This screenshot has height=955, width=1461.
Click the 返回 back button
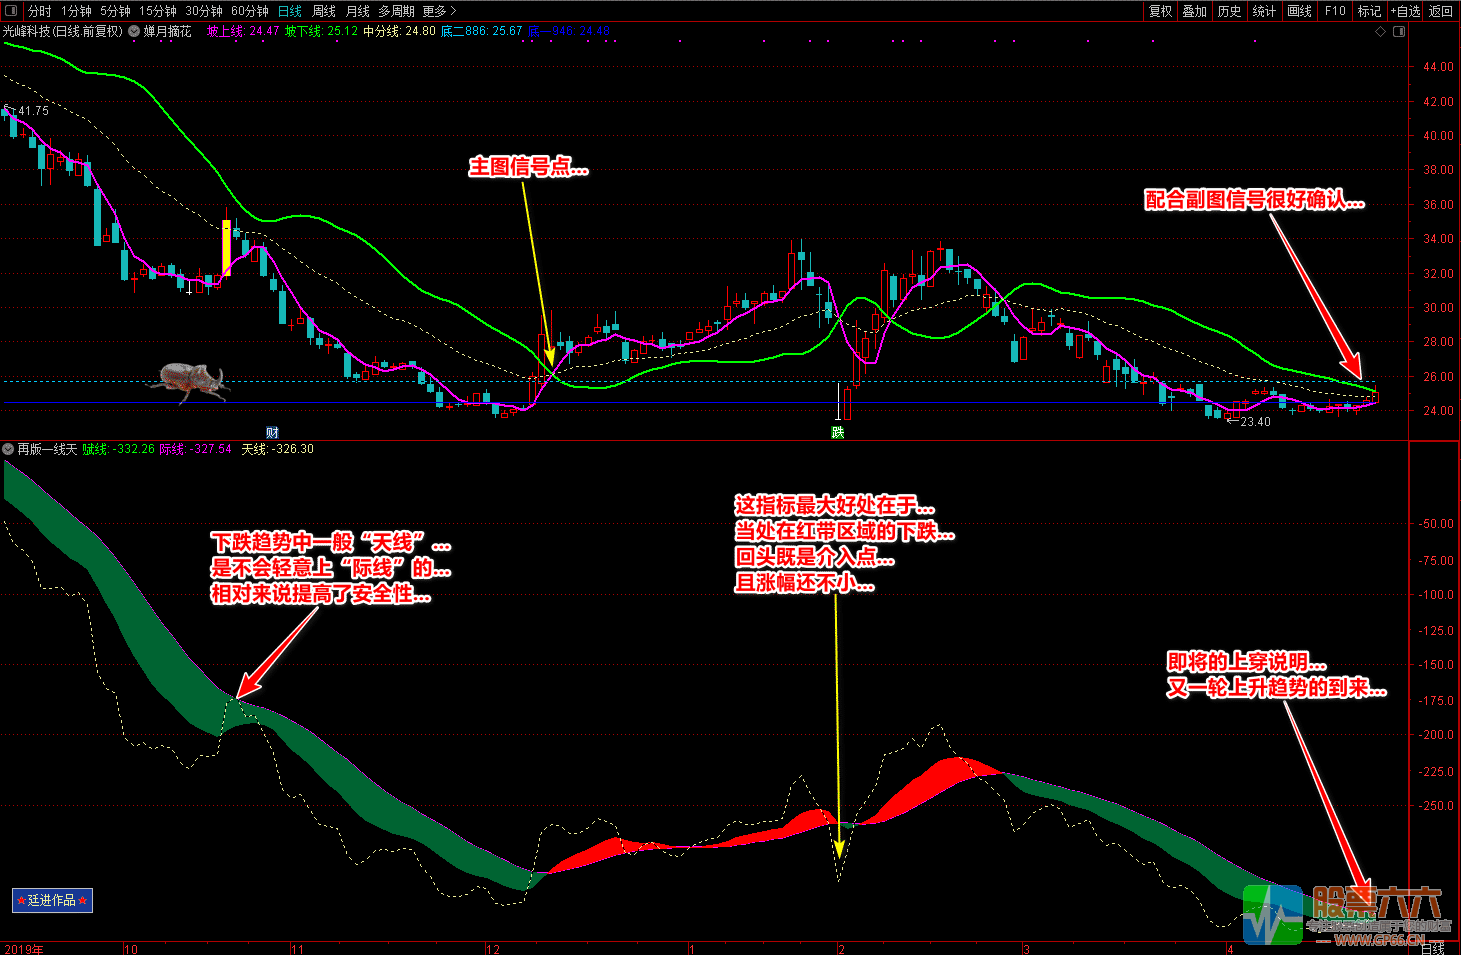[x=1441, y=11]
